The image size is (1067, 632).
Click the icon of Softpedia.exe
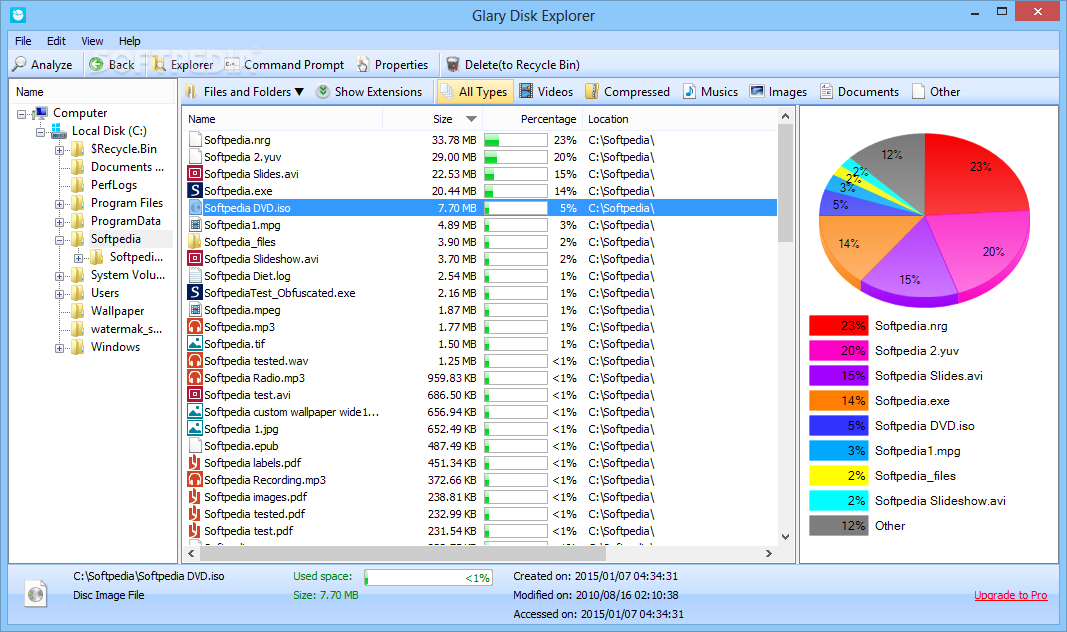(195, 190)
